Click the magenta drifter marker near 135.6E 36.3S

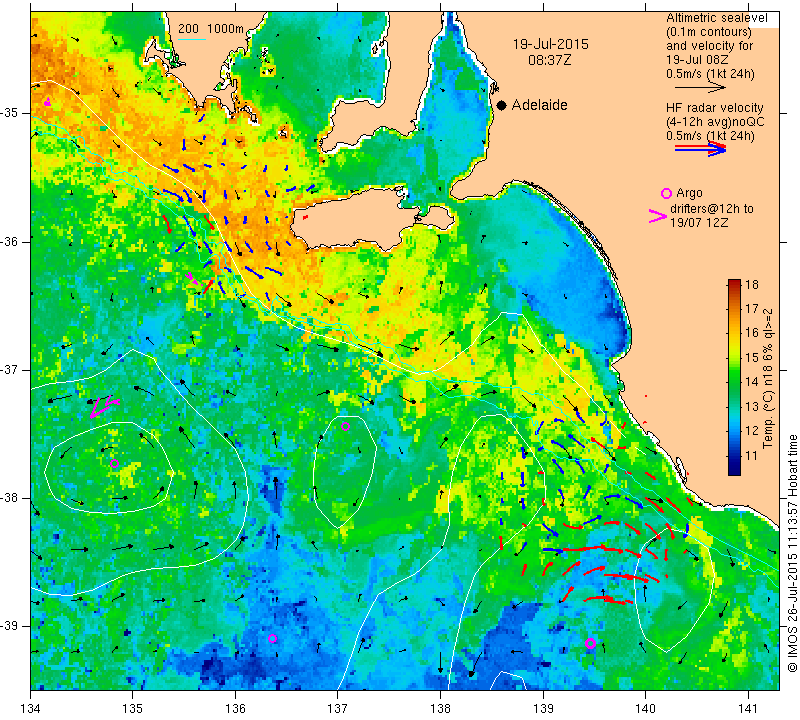click(192, 278)
